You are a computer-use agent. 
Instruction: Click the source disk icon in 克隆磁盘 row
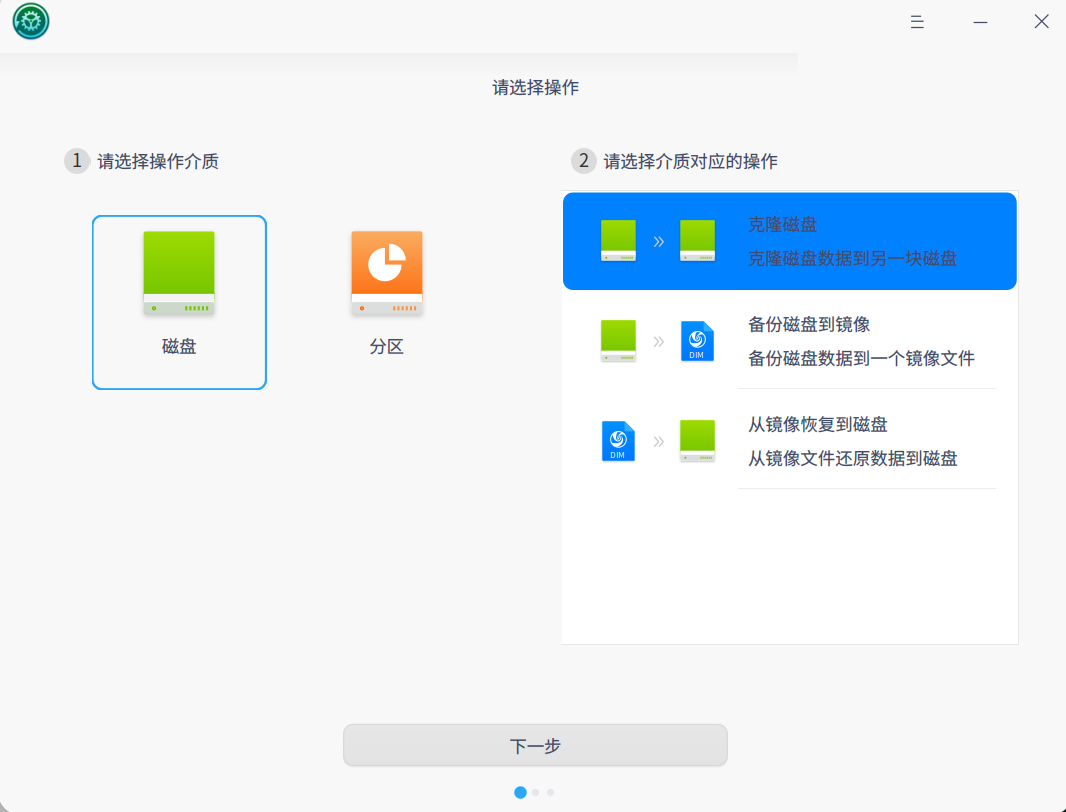tap(618, 241)
